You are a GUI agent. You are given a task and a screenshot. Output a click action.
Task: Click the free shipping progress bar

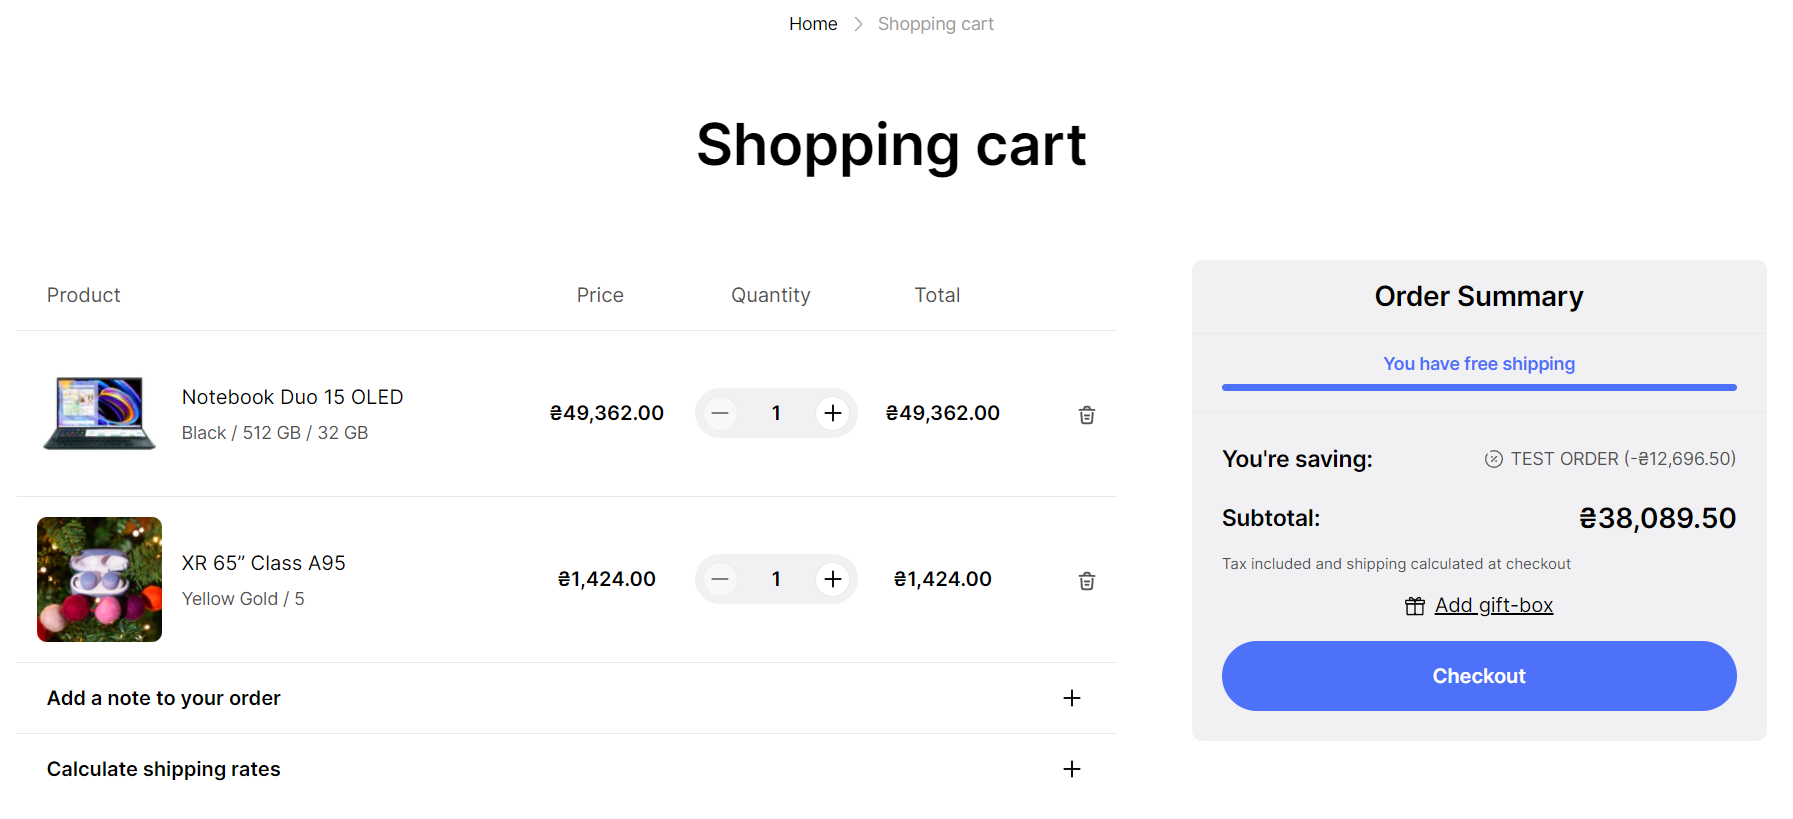click(1478, 387)
